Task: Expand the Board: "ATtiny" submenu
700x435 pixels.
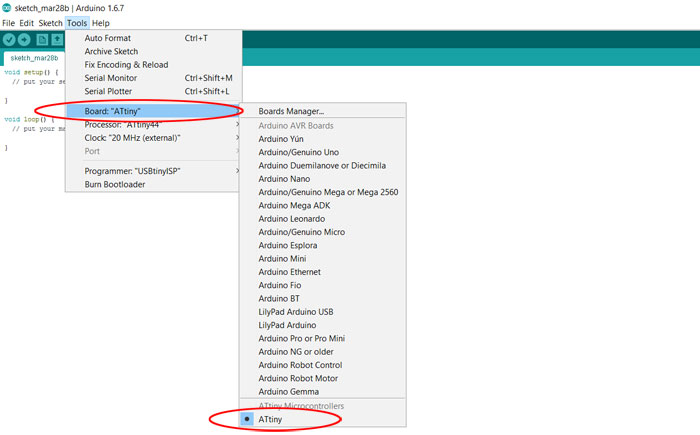Action: pos(154,111)
